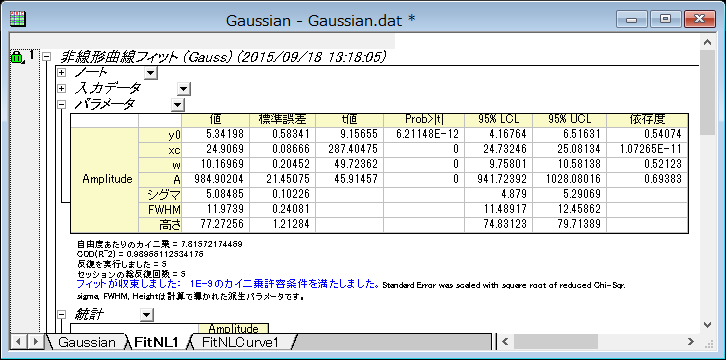Open the 統計 dropdown menu arrow
726x360 pixels.
click(146, 315)
